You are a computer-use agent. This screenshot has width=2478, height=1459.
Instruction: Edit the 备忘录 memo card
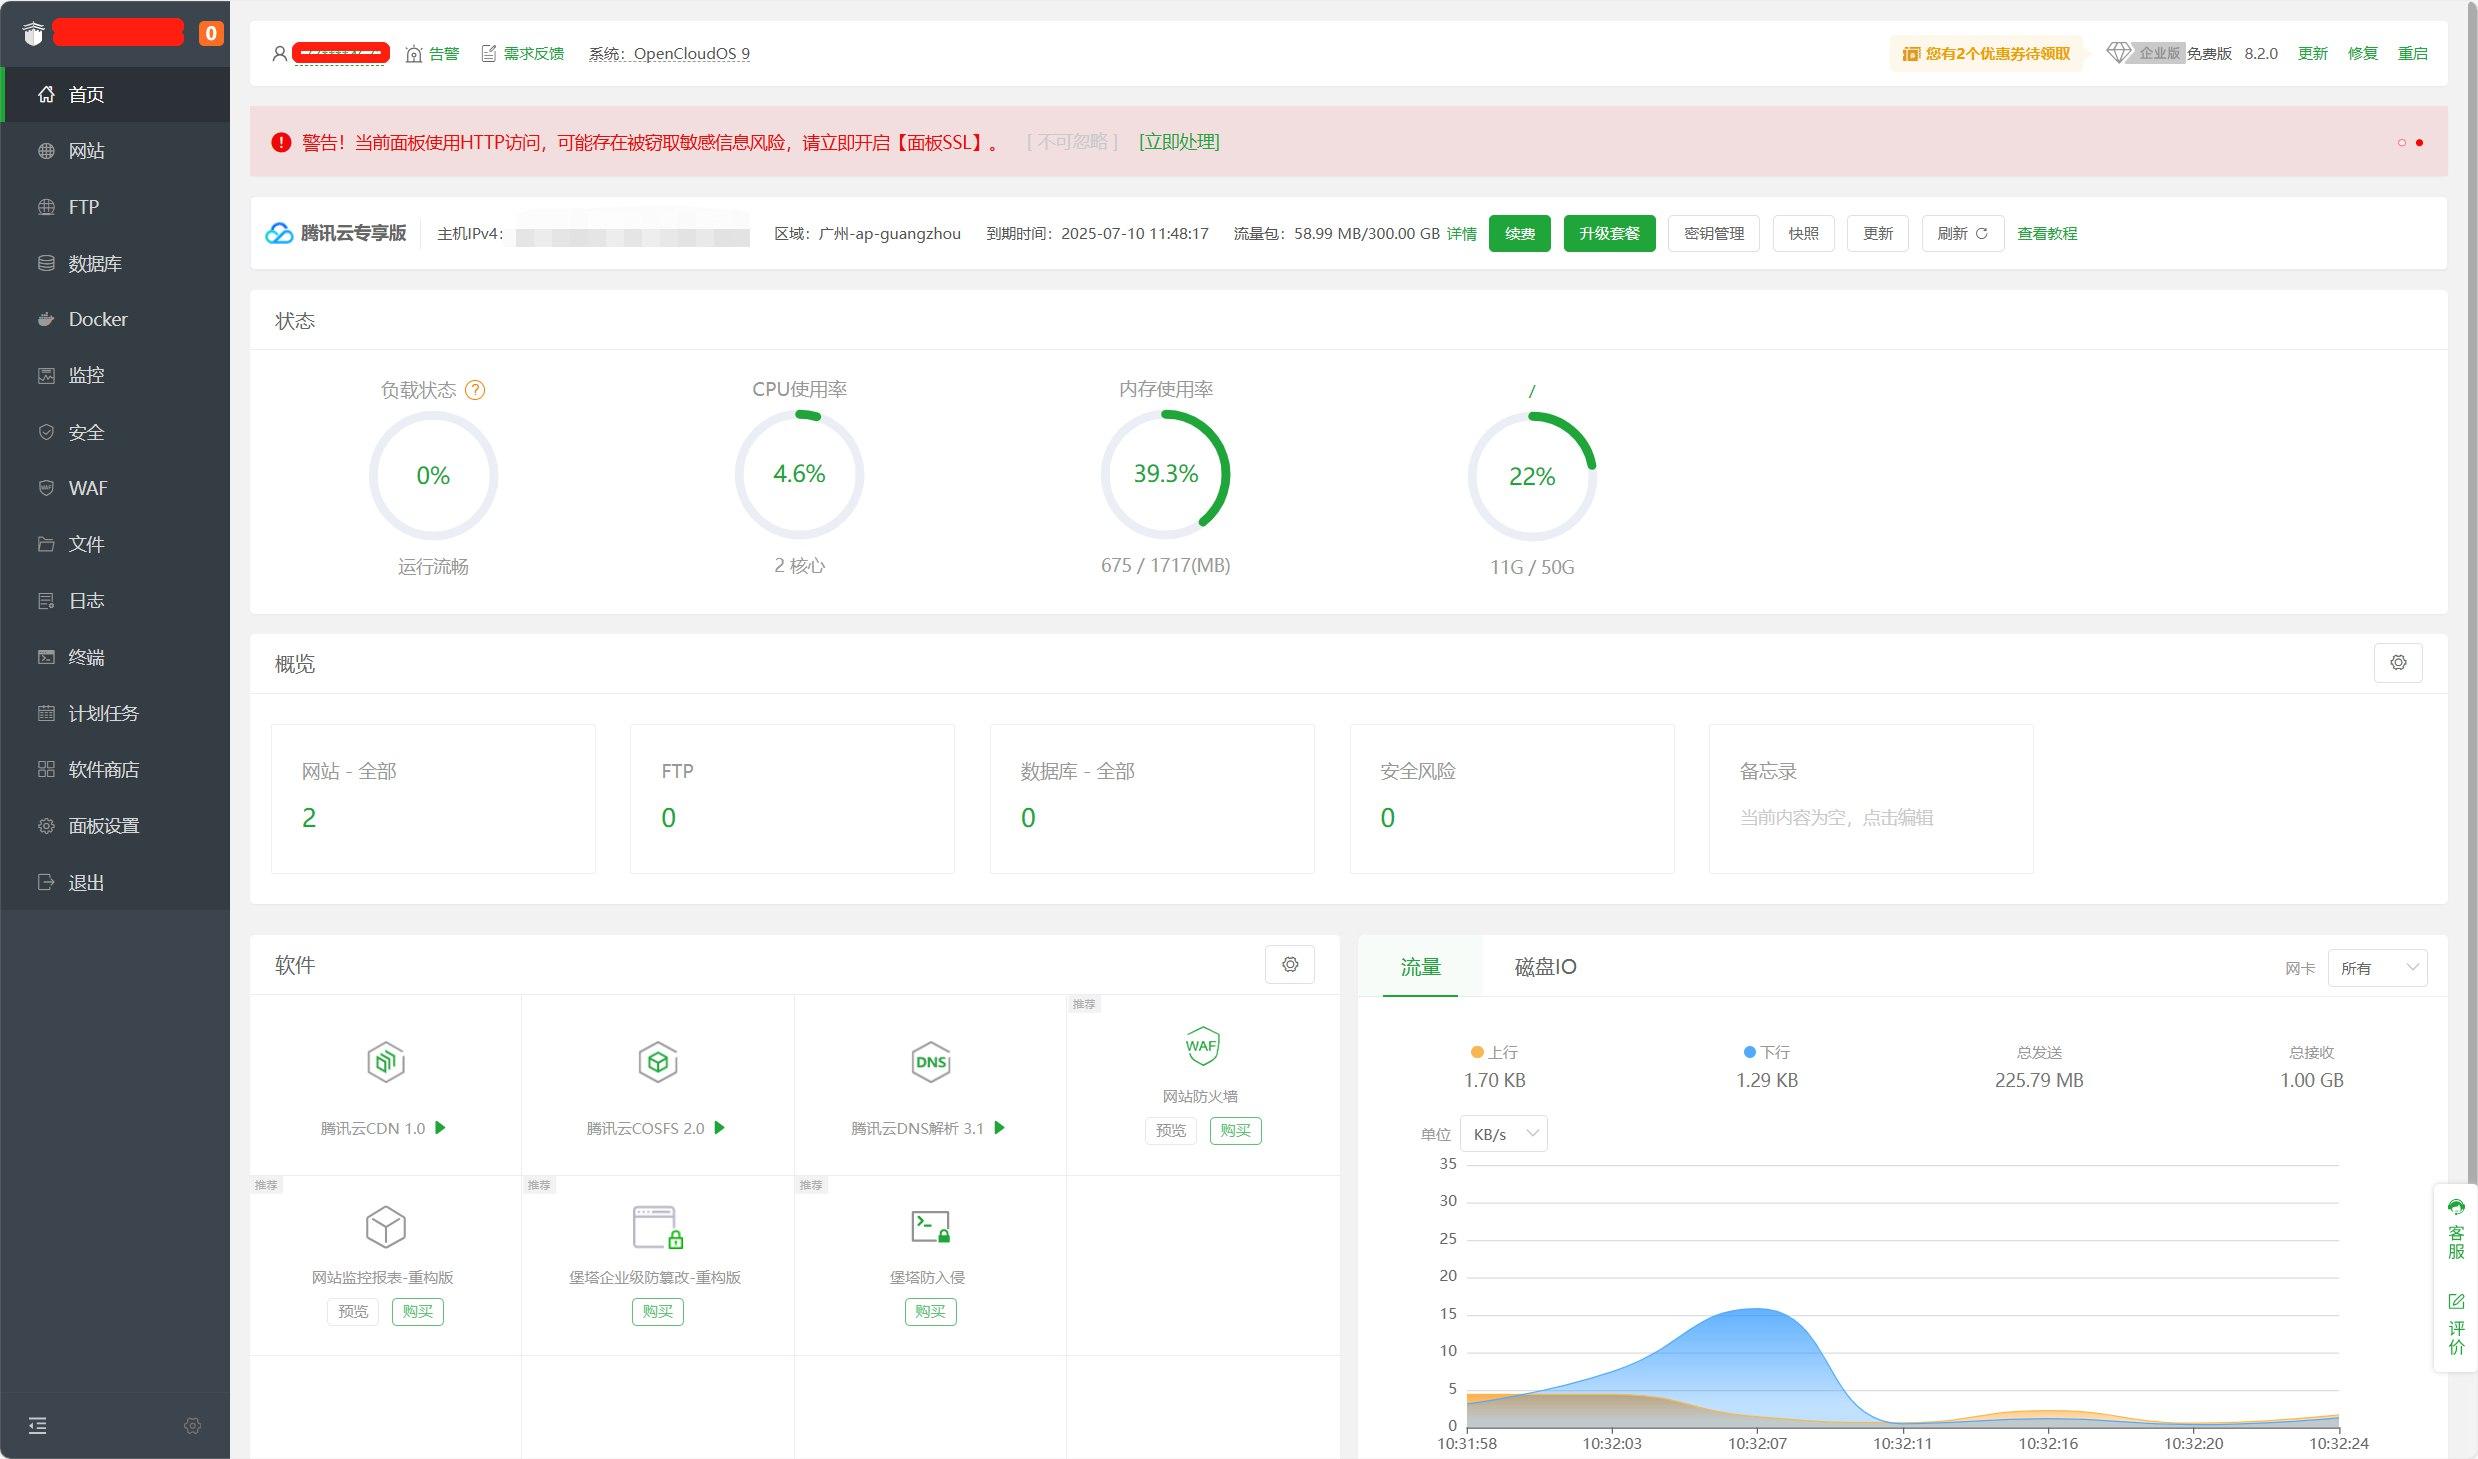[1871, 799]
